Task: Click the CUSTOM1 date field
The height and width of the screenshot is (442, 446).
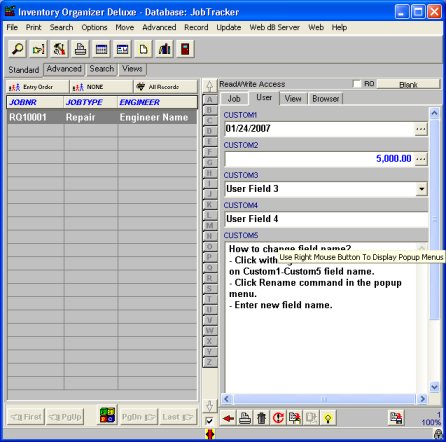Action: [x=319, y=129]
